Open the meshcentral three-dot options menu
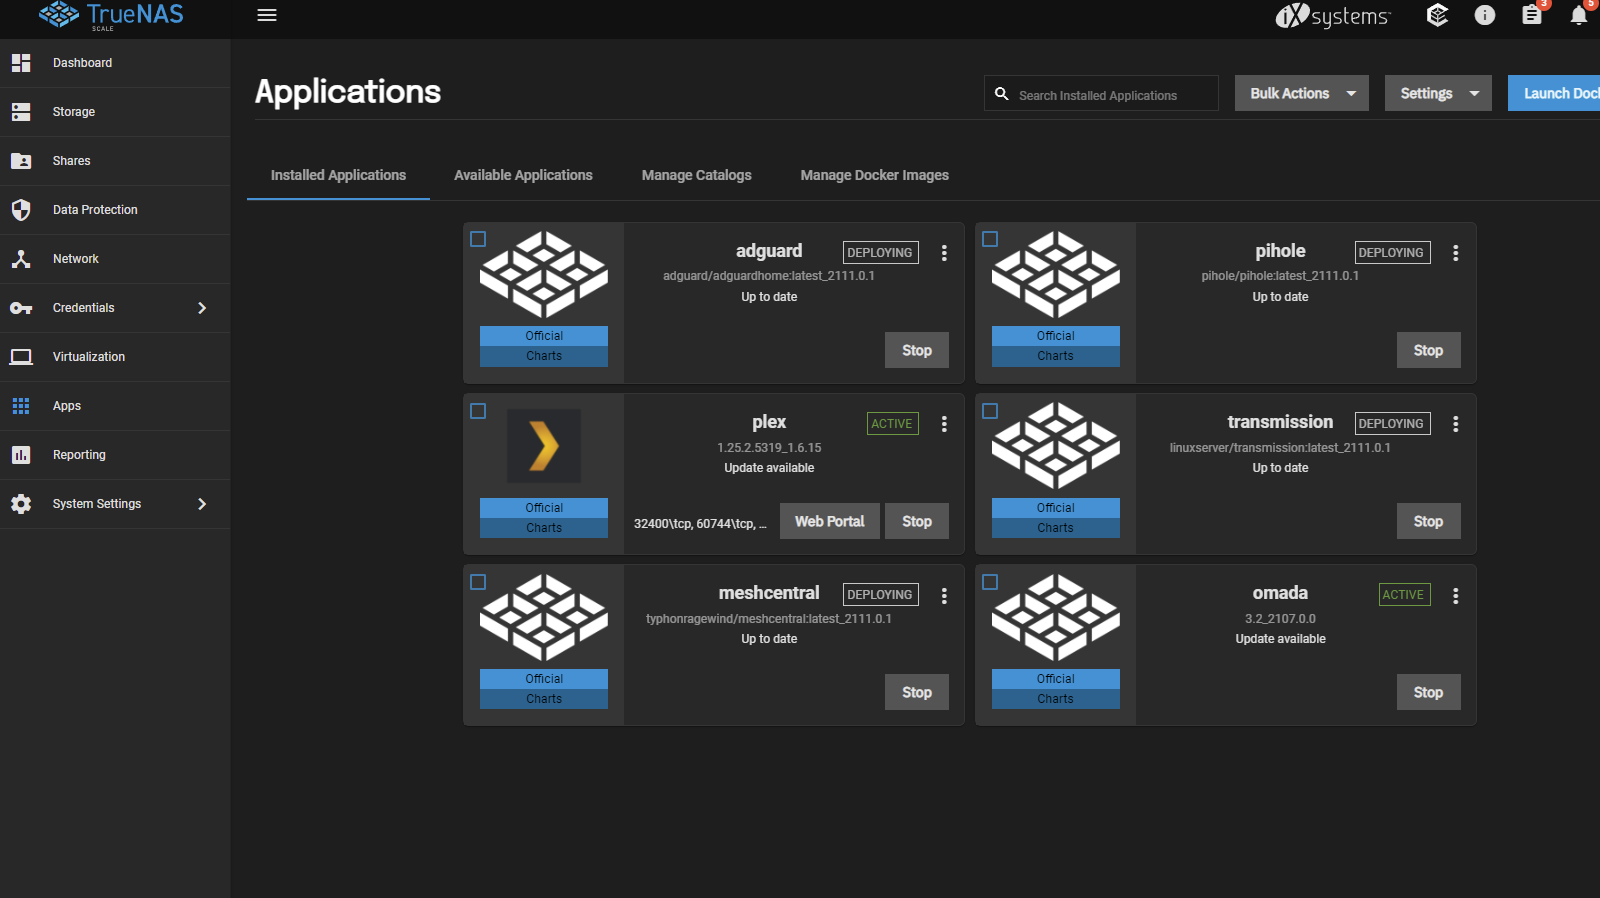 [x=944, y=596]
